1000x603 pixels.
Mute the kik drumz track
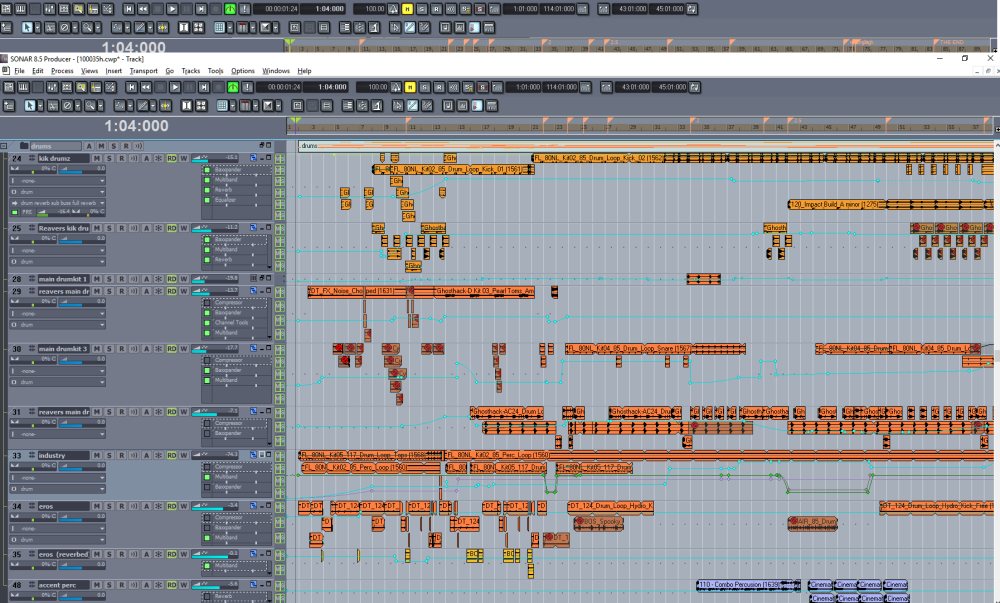pos(95,157)
